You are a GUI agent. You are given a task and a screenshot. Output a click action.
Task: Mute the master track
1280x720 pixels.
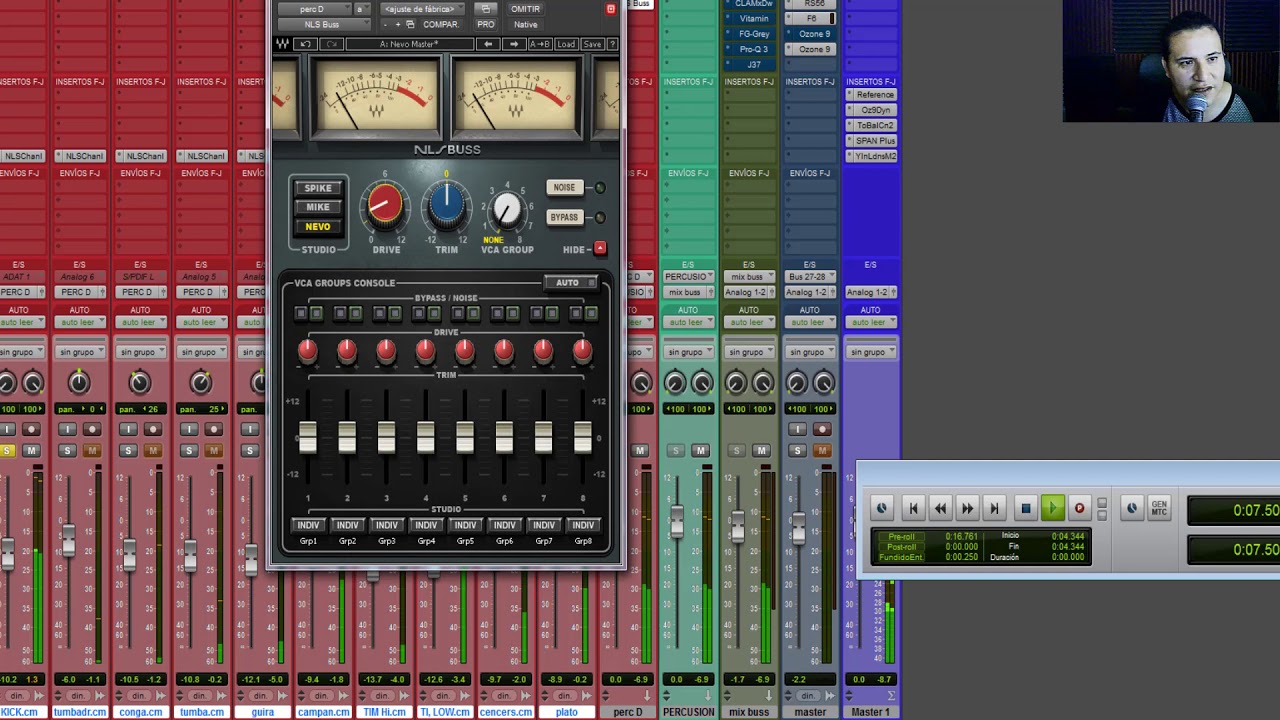(x=822, y=450)
